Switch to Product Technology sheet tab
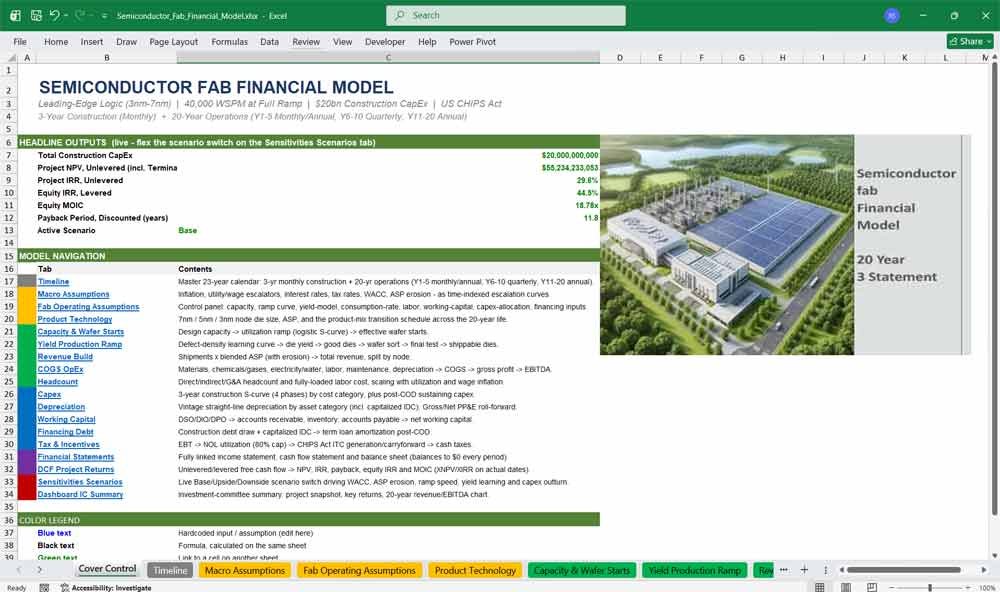The width and height of the screenshot is (1000, 592). [x=475, y=570]
